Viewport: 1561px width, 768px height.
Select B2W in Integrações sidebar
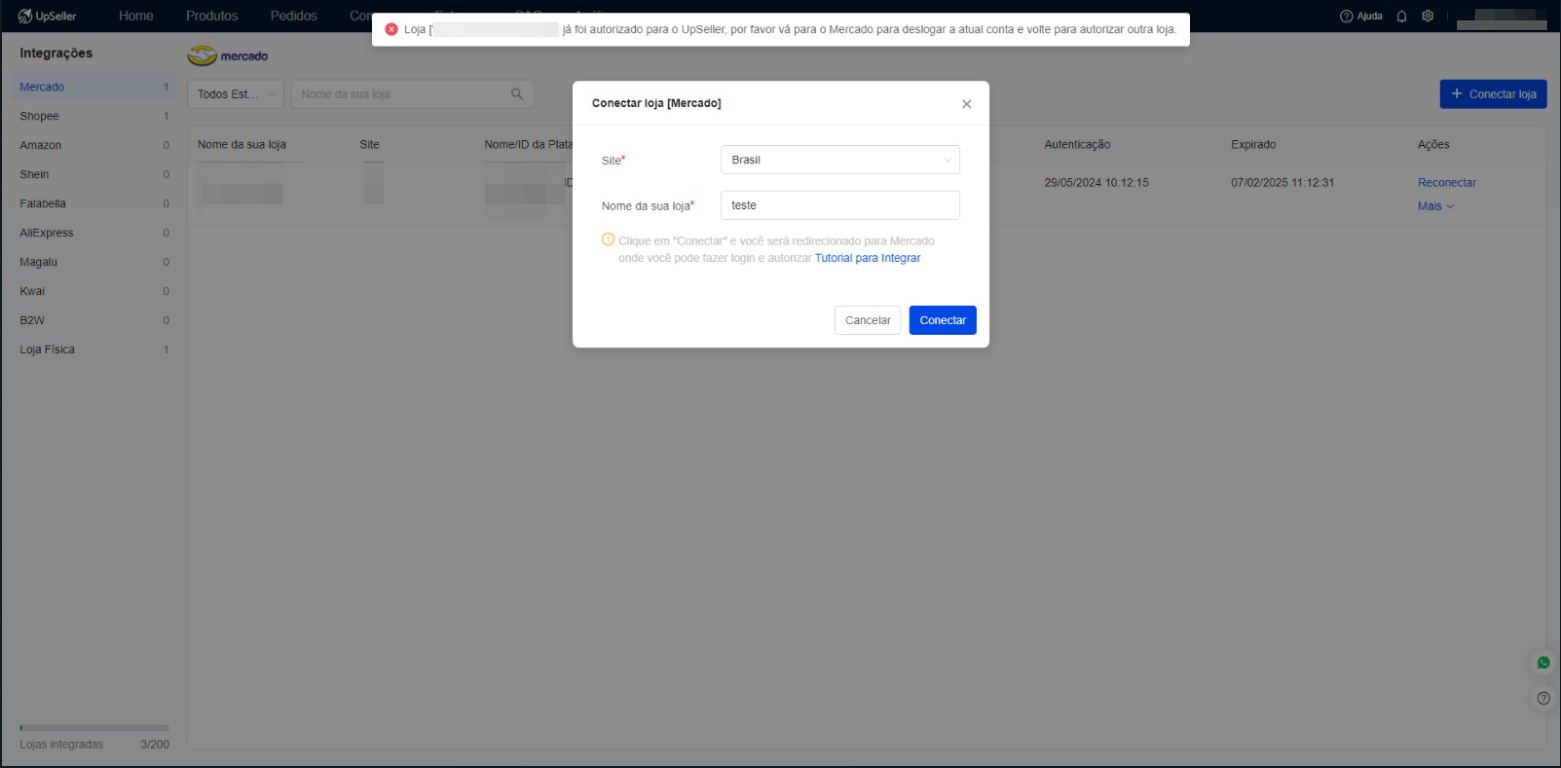pos(94,320)
